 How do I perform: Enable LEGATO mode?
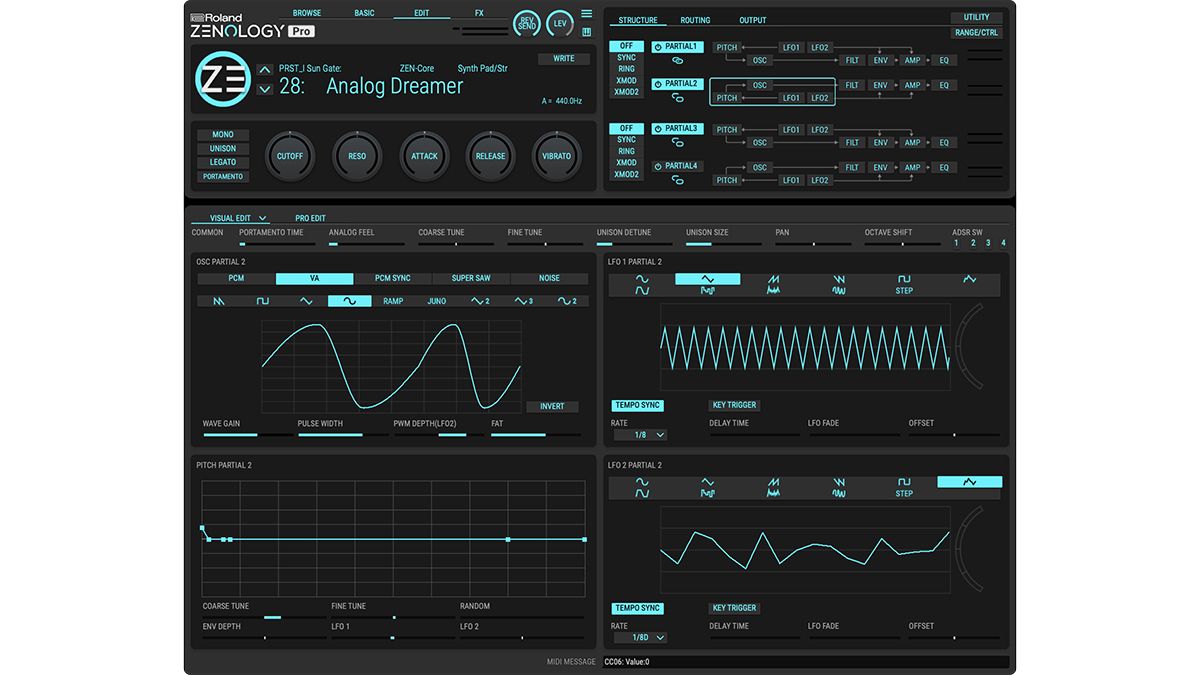(223, 162)
